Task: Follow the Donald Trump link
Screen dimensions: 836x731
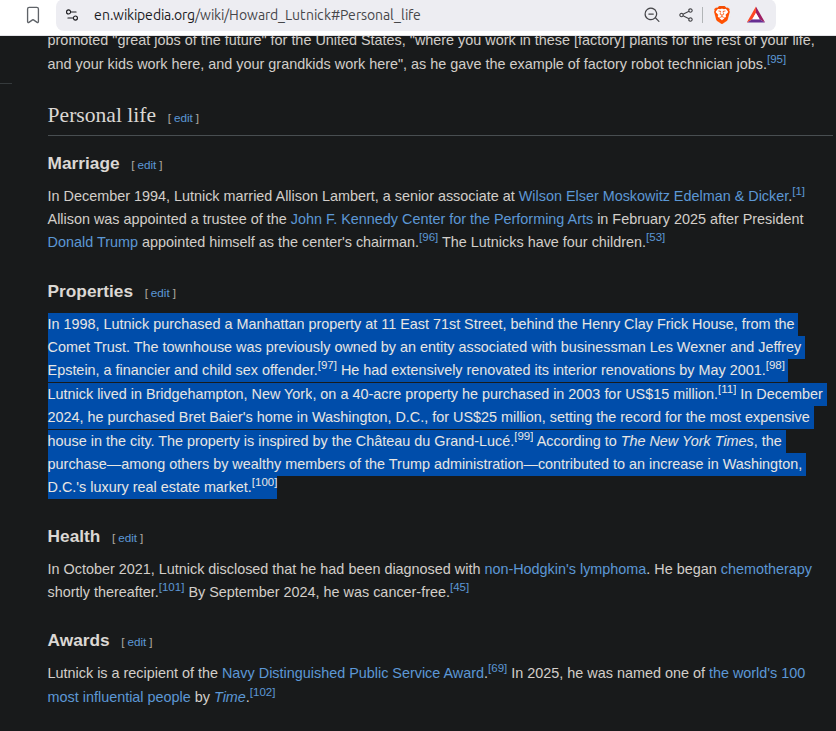Action: [93, 242]
